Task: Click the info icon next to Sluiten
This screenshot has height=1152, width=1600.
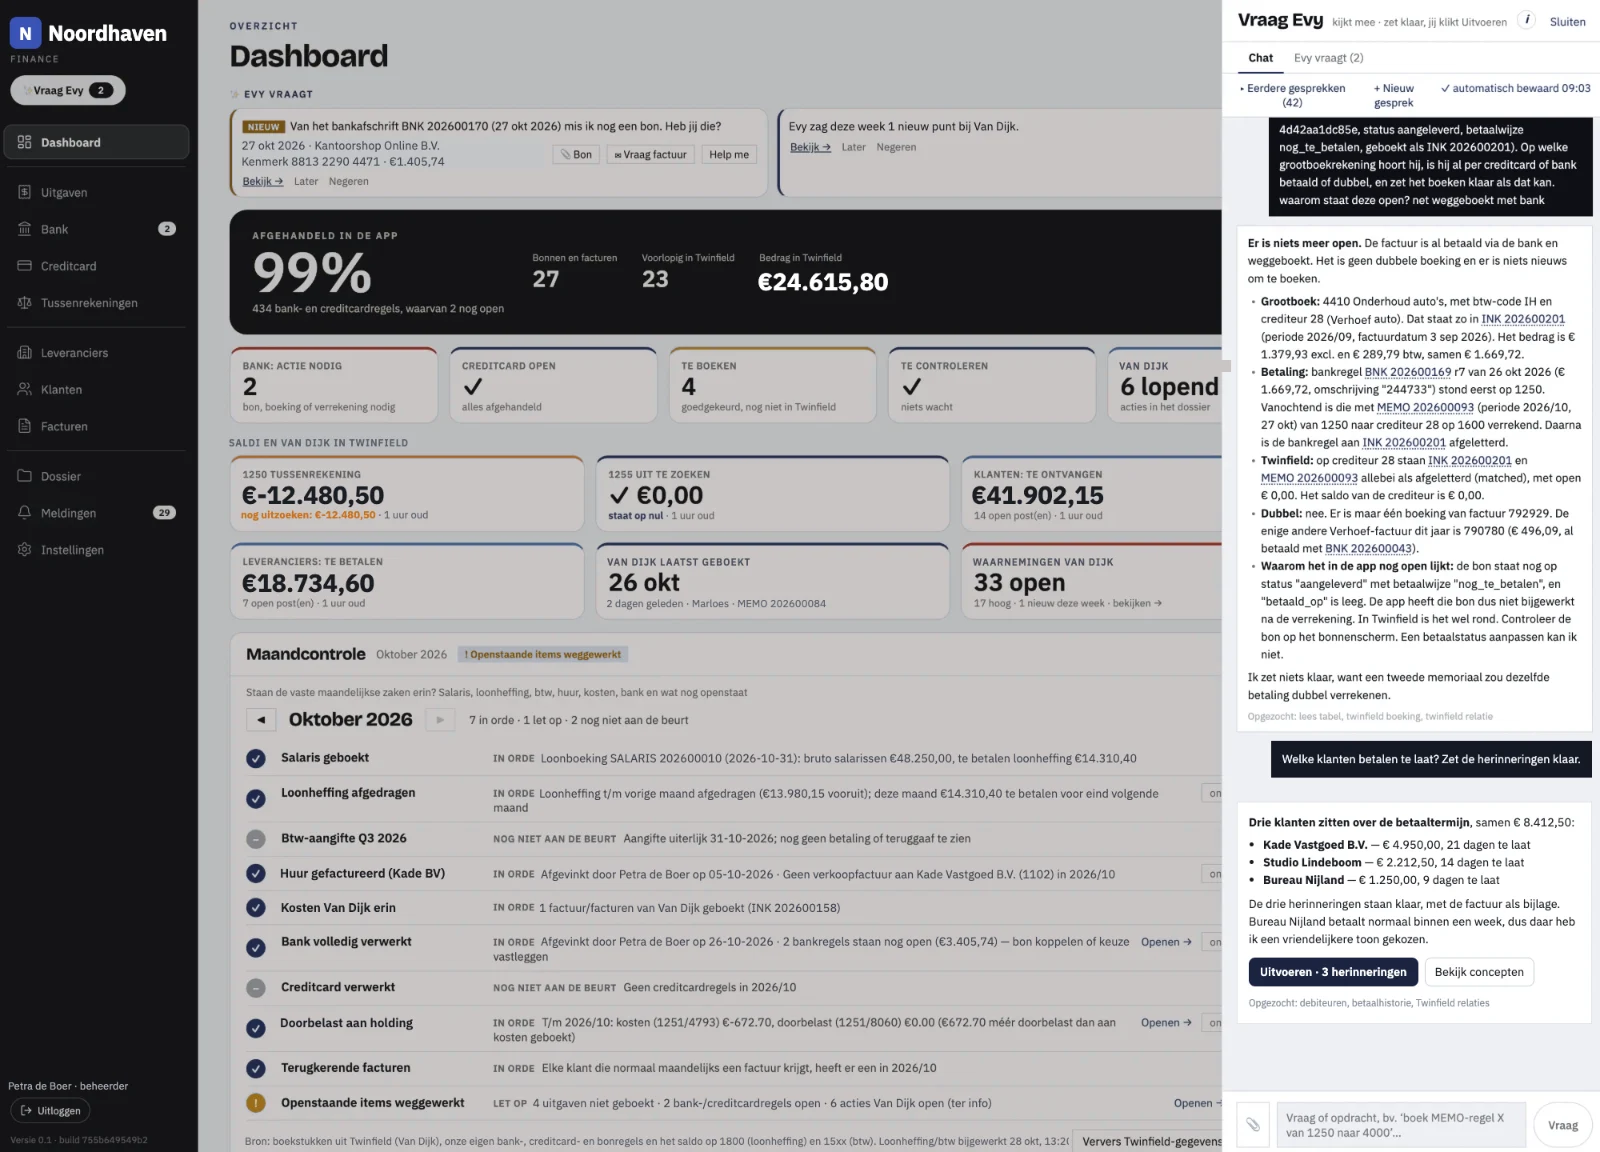Action: [x=1527, y=20]
